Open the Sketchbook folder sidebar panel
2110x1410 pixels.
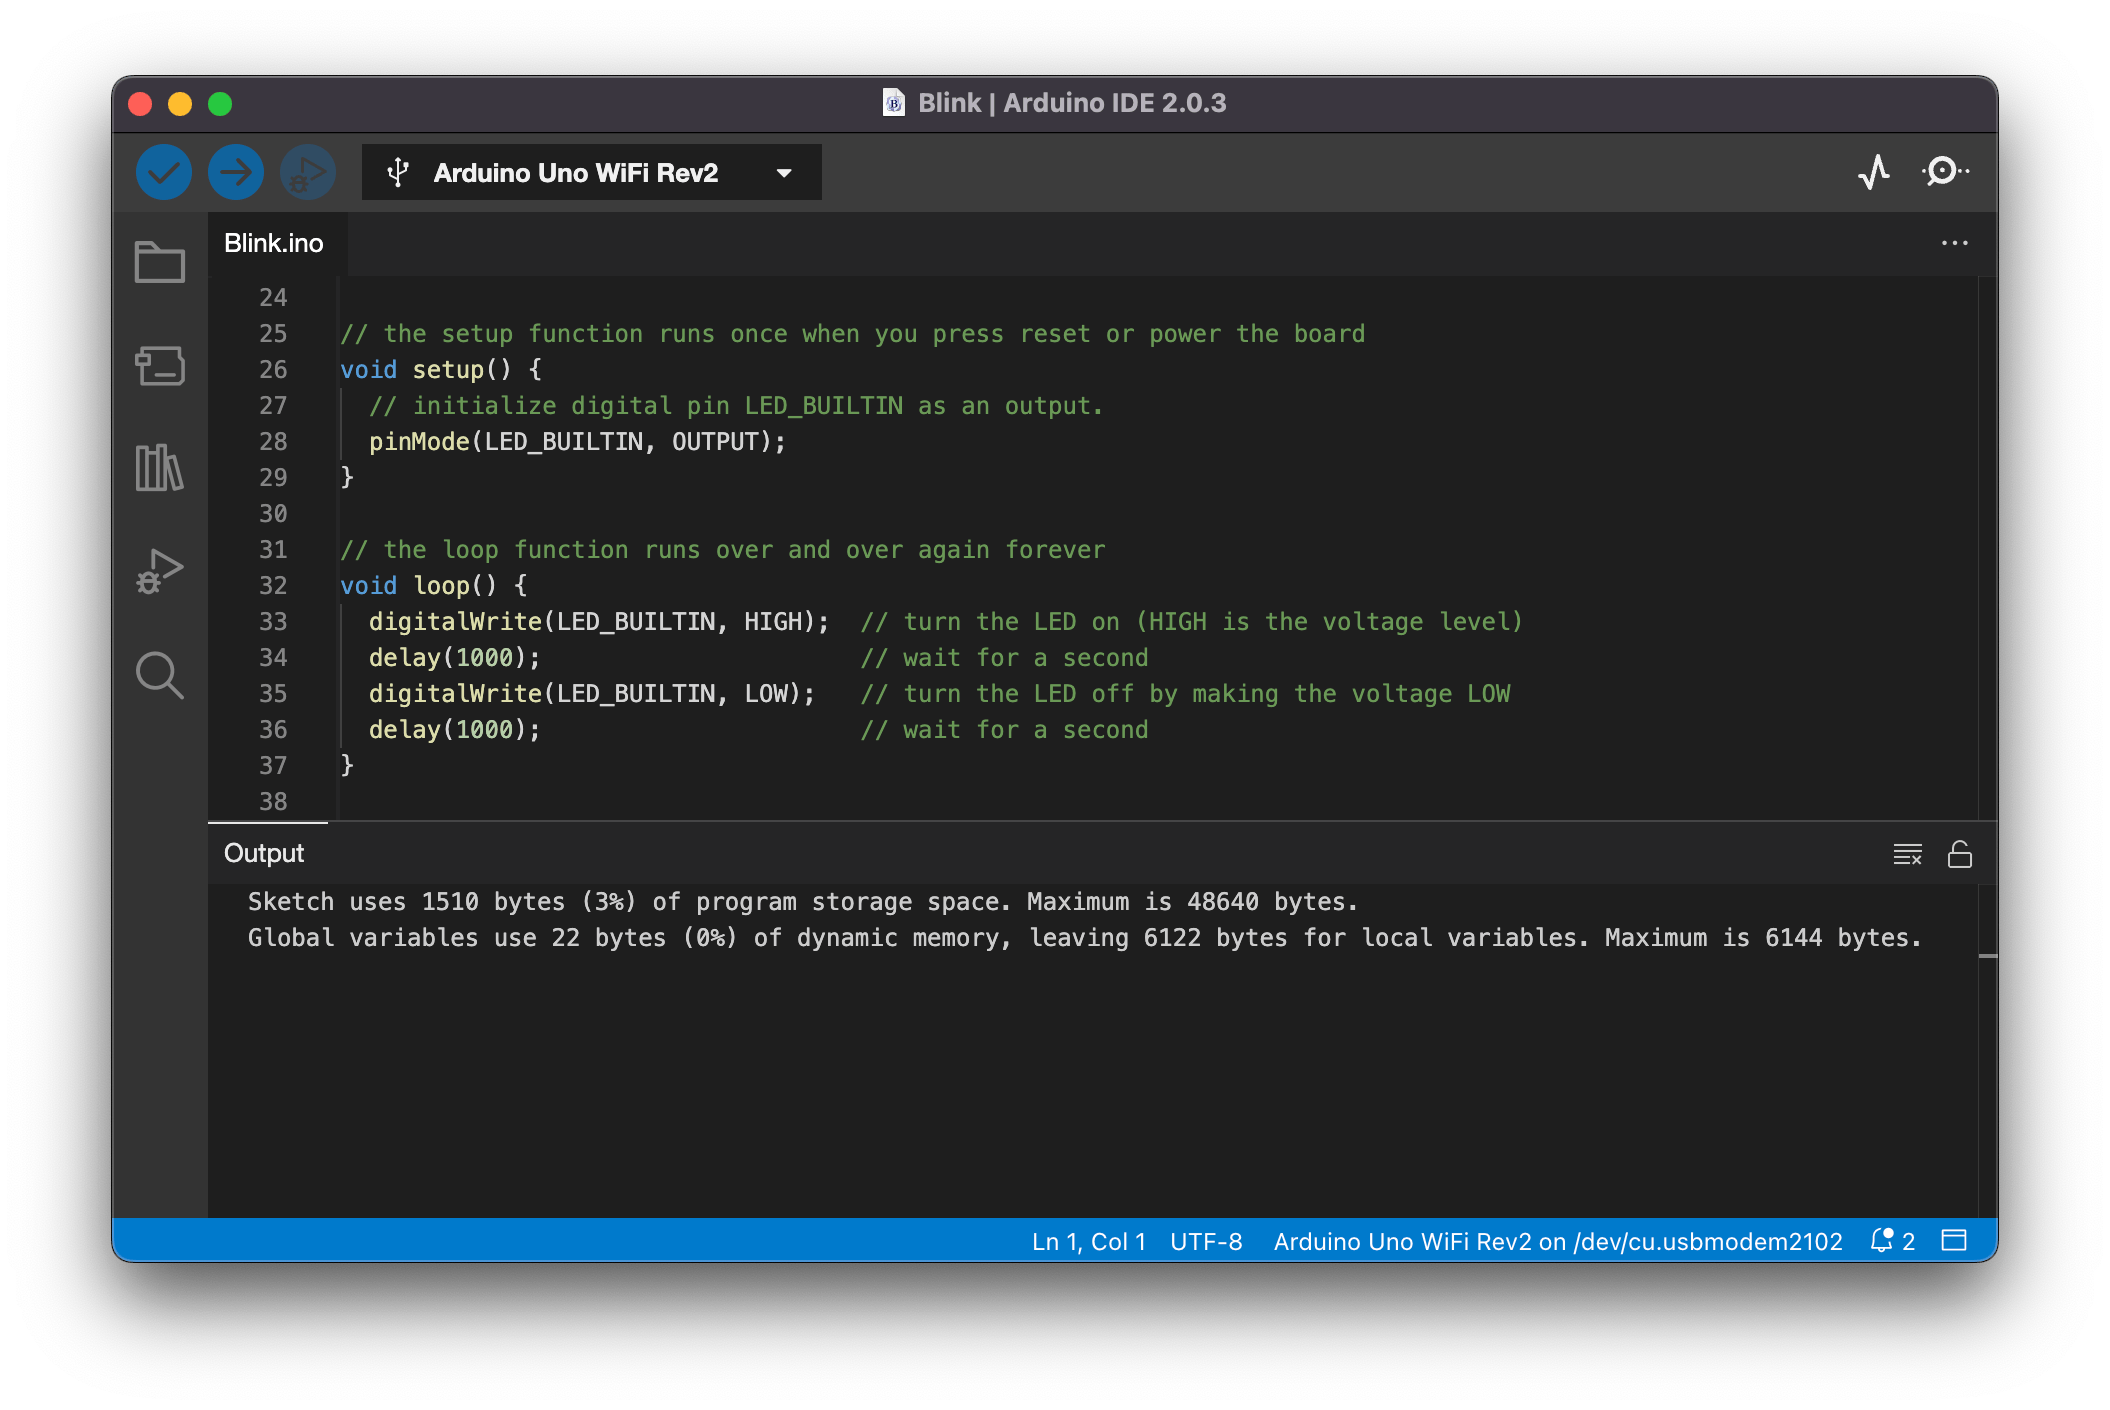click(x=160, y=262)
